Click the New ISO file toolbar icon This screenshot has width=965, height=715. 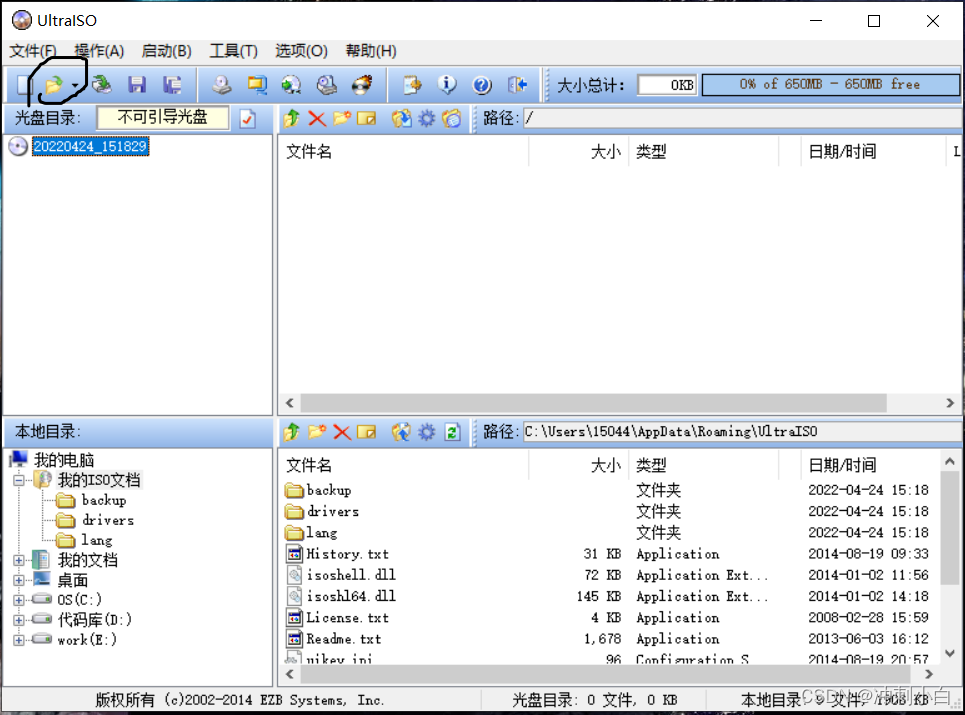pos(23,85)
